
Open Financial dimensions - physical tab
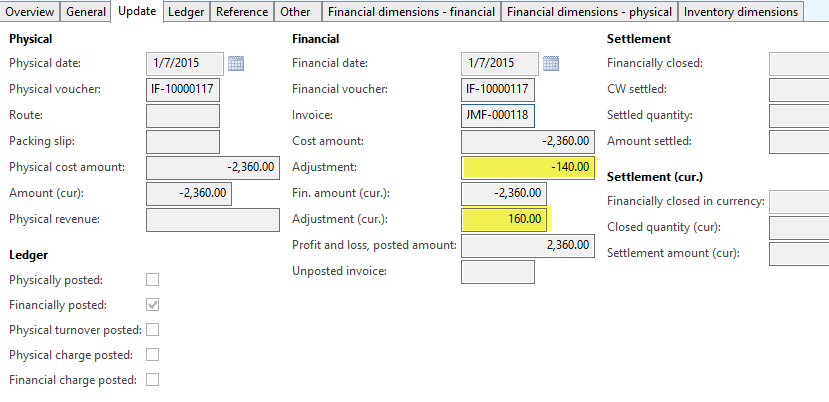coord(589,12)
